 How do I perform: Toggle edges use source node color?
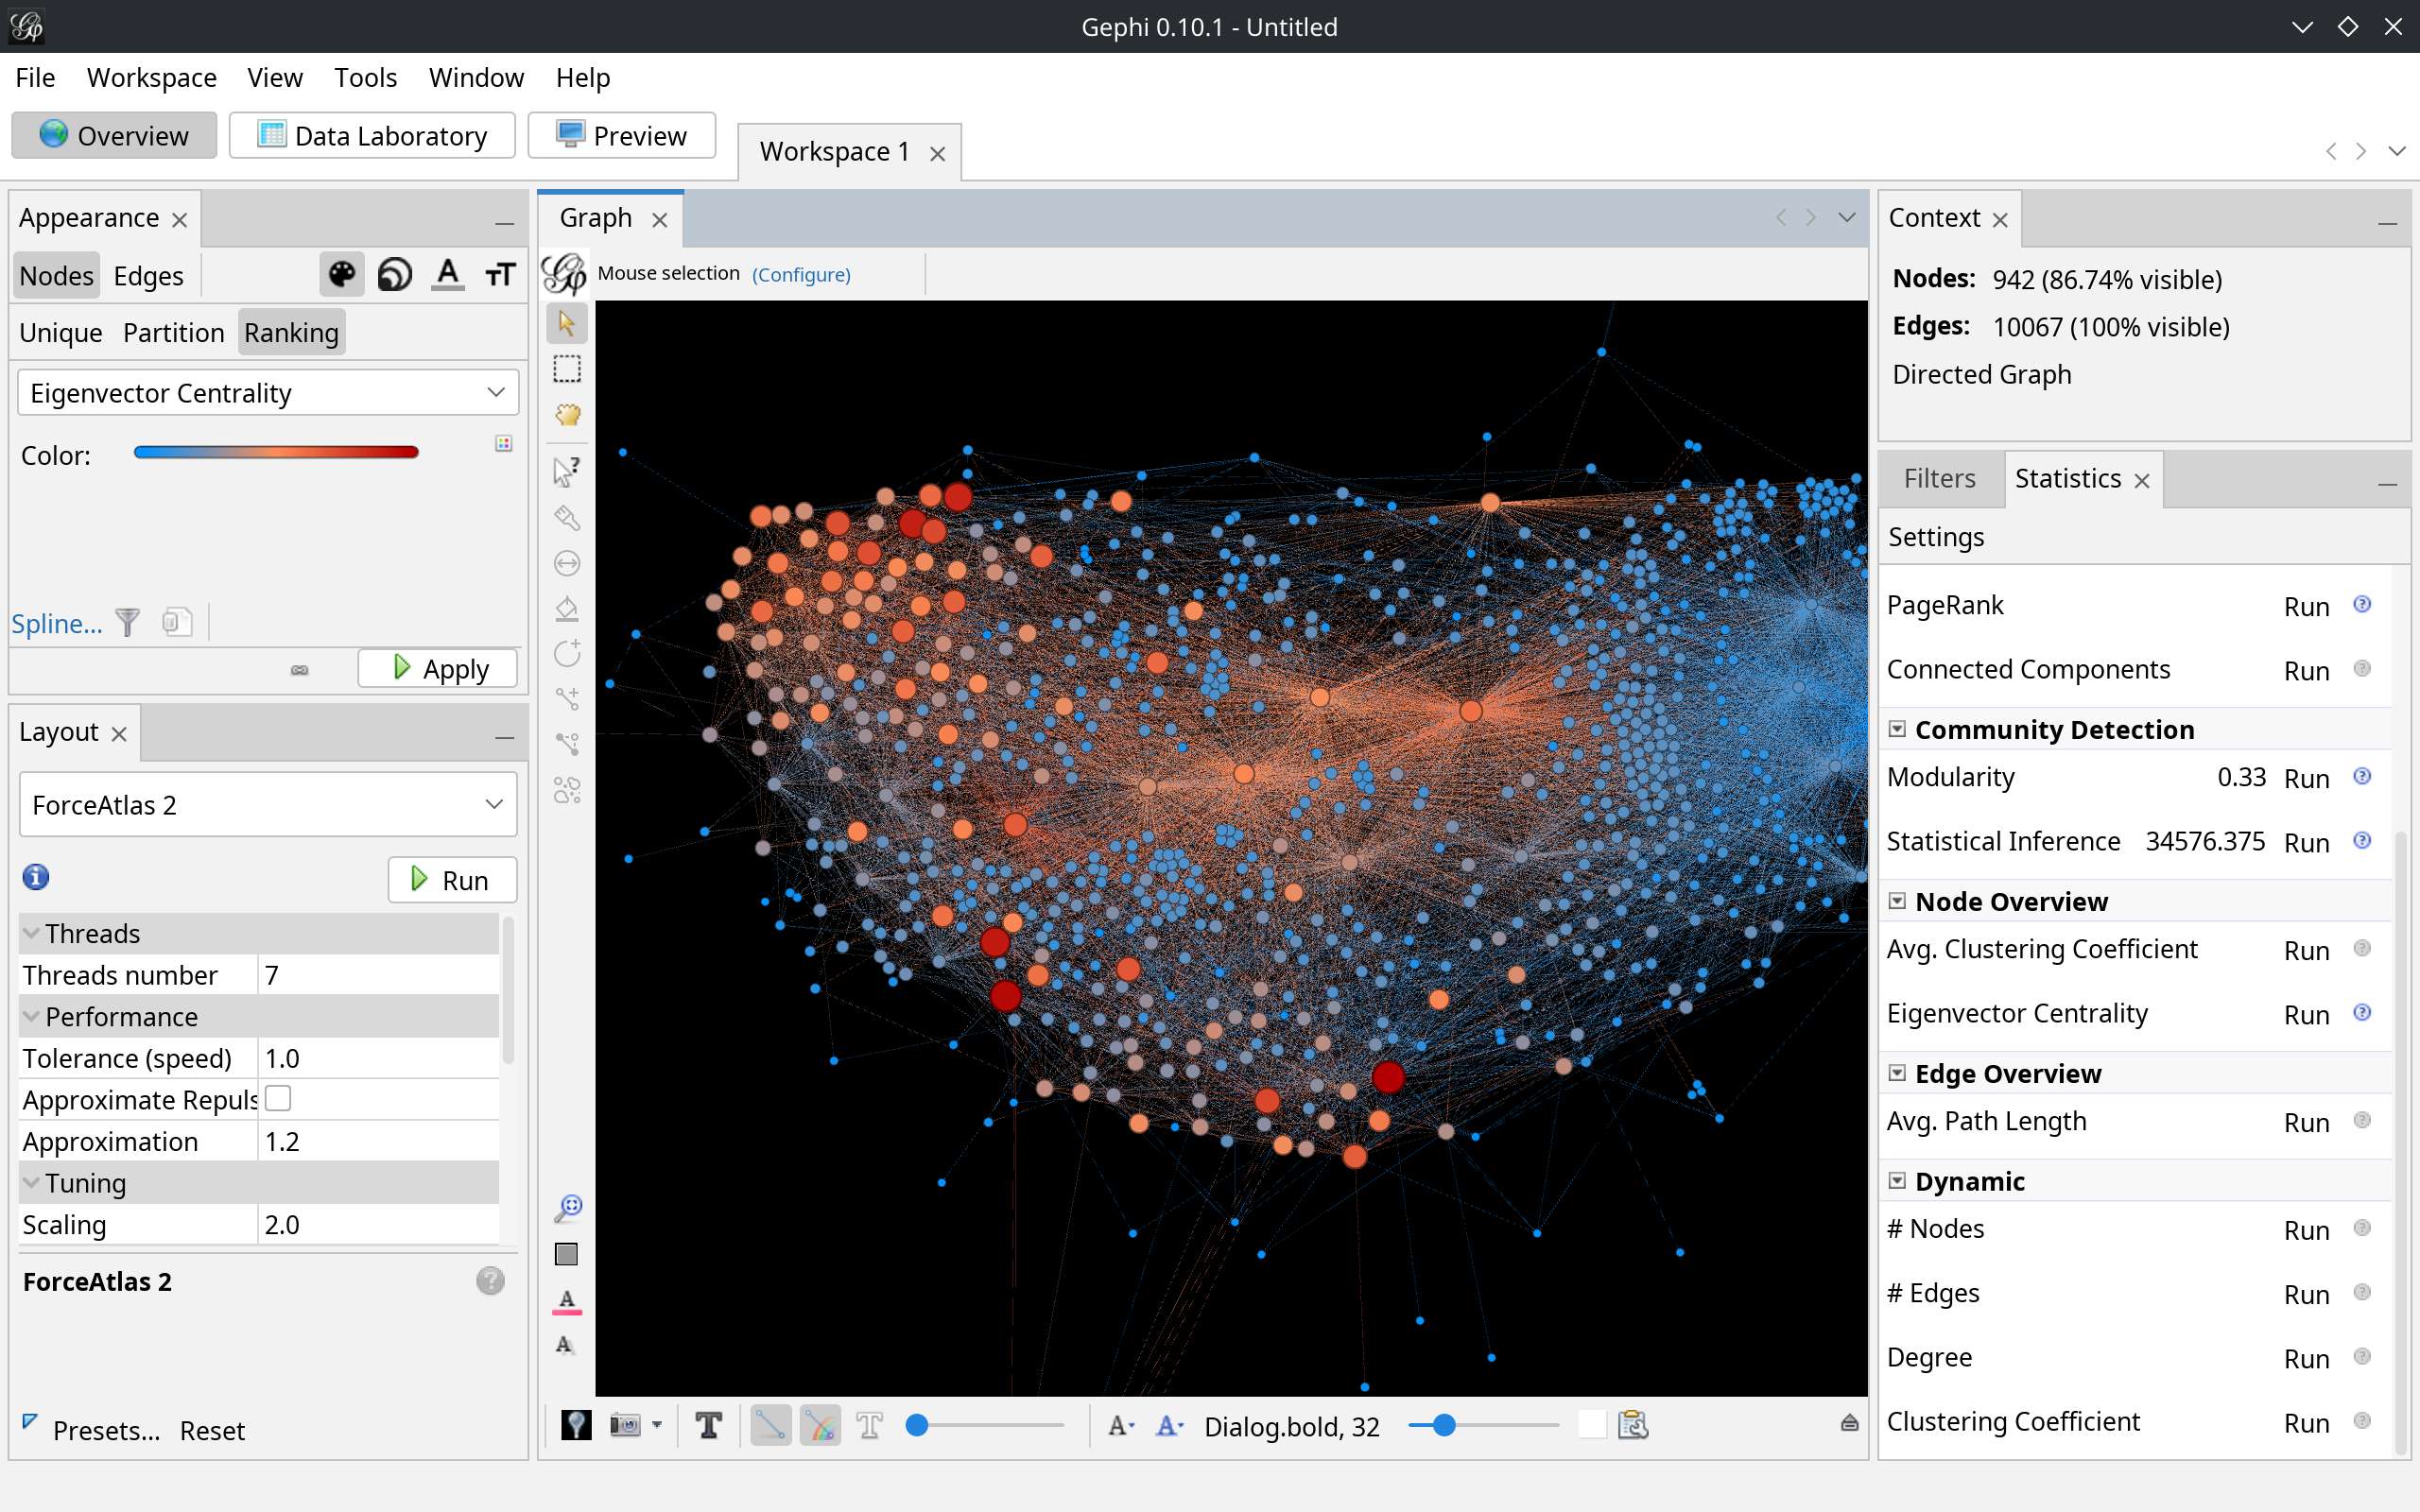(x=820, y=1425)
